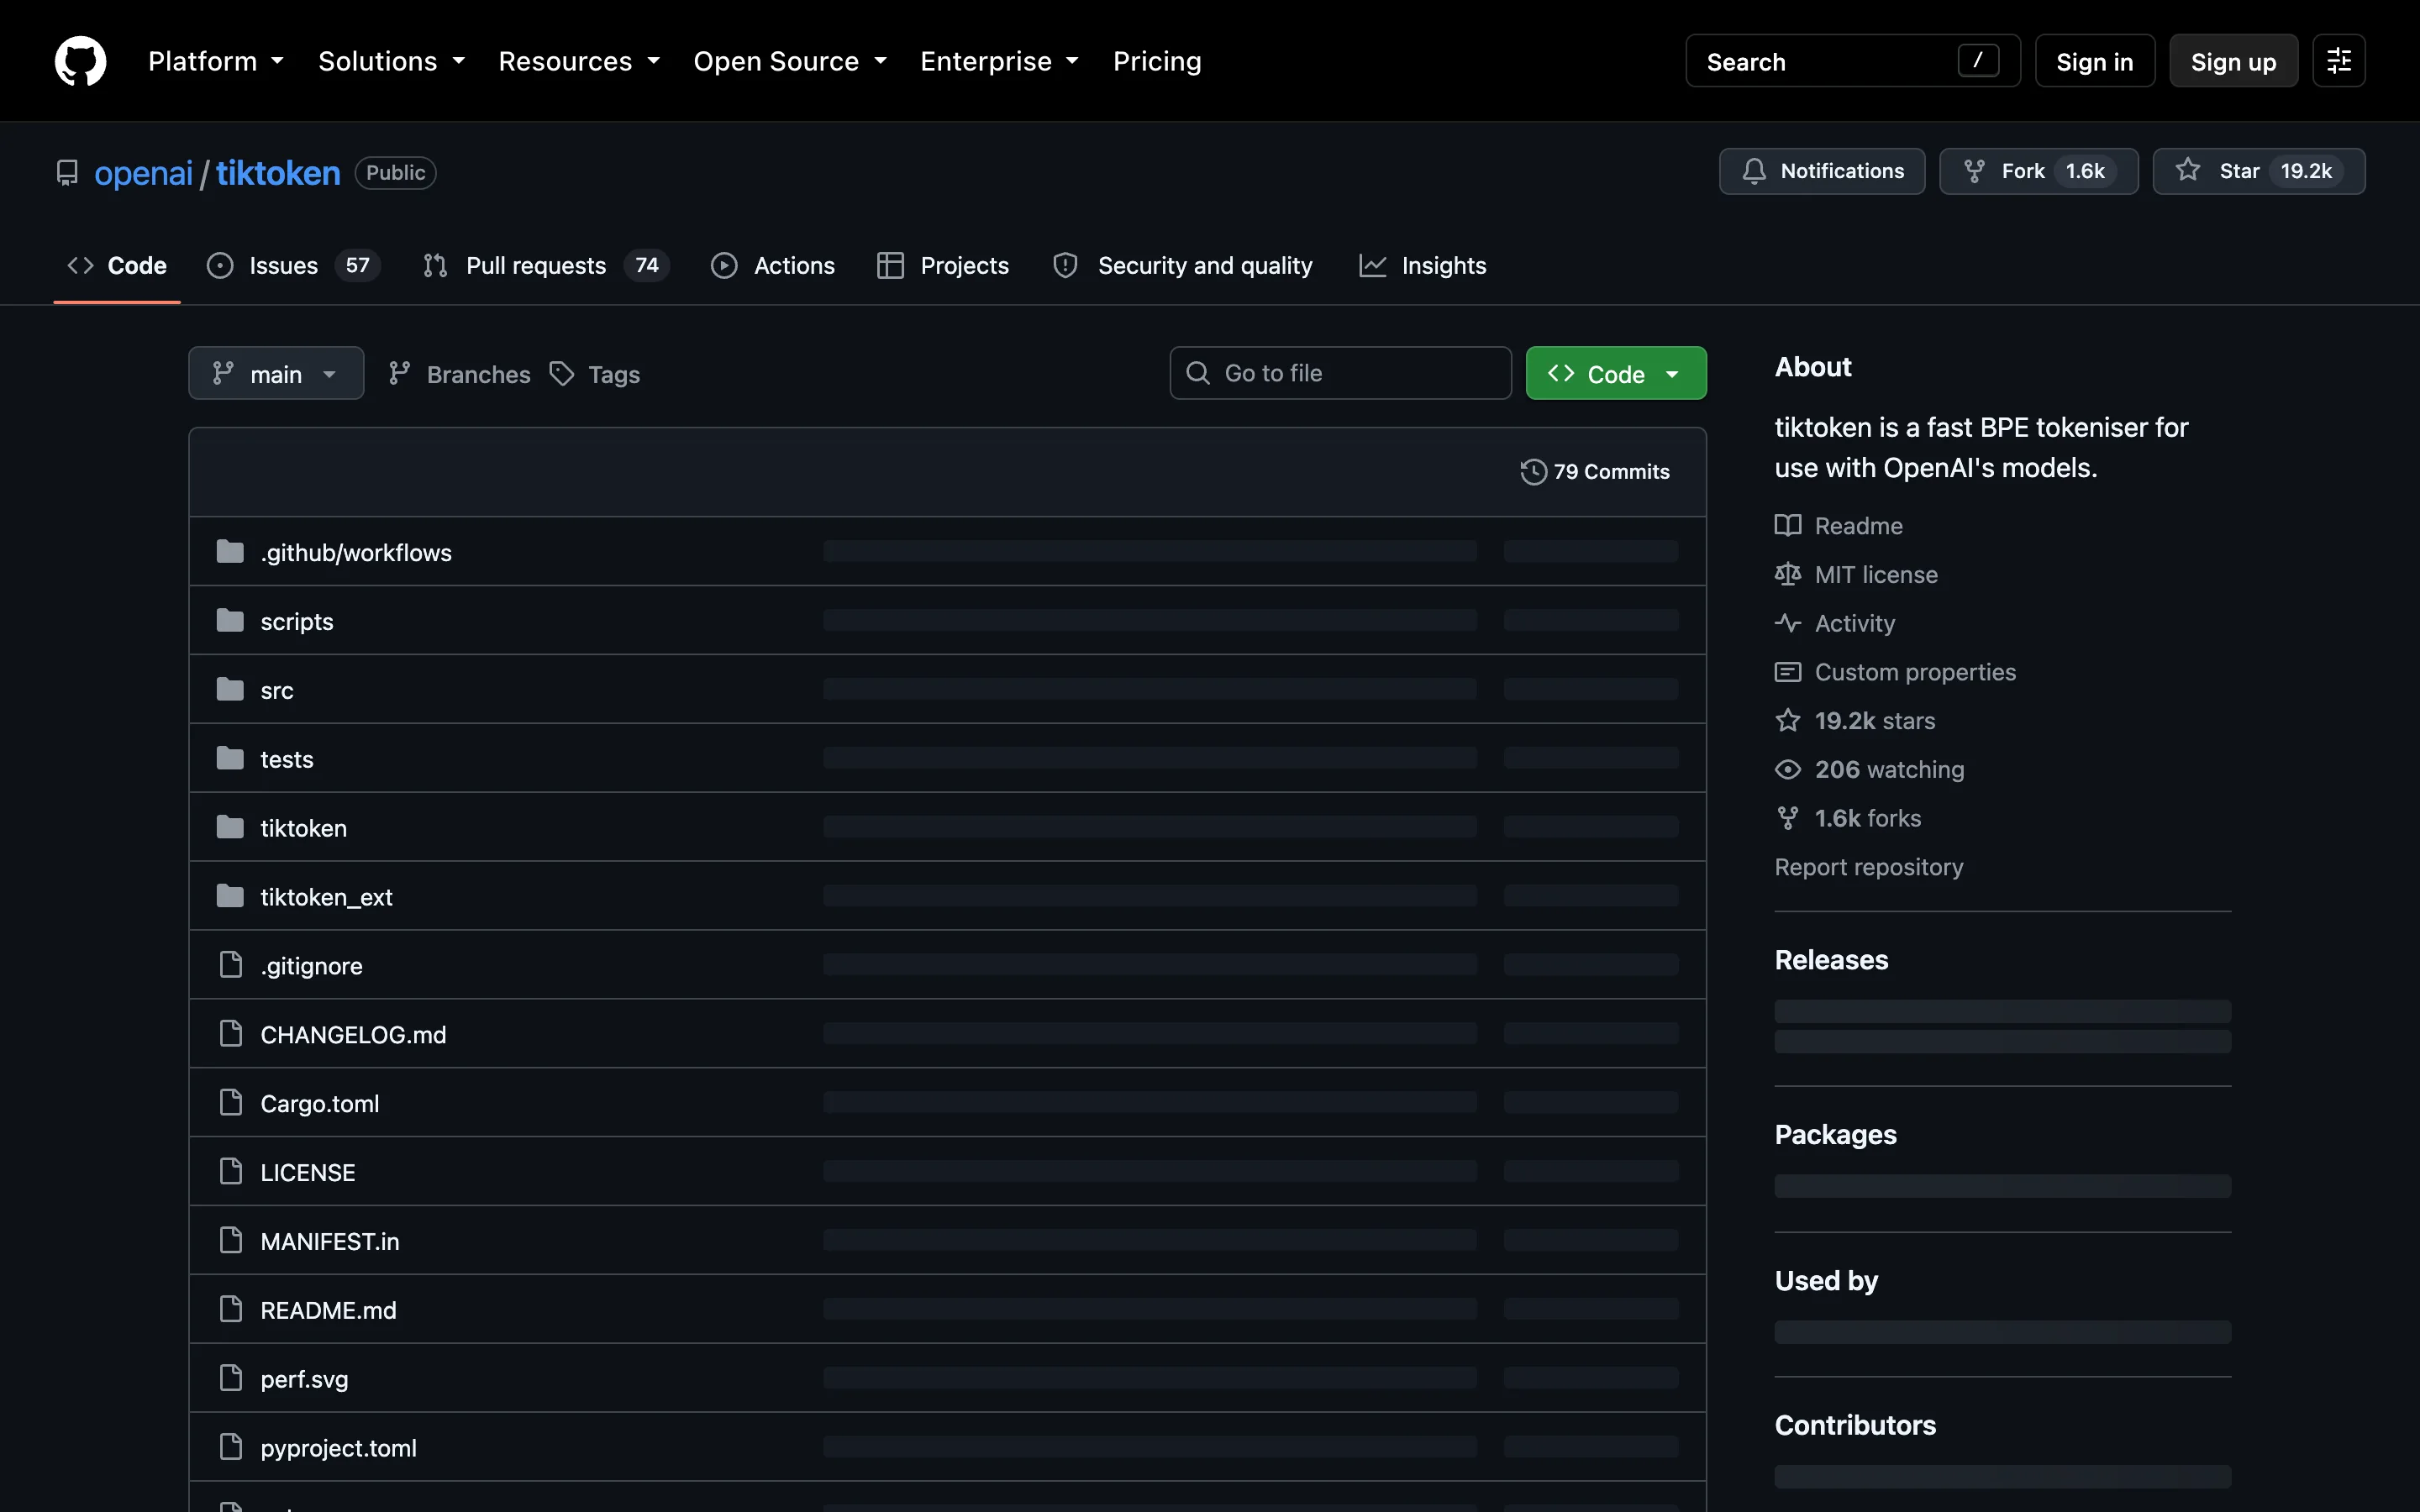Open the green Code clone dropdown

[1616, 374]
